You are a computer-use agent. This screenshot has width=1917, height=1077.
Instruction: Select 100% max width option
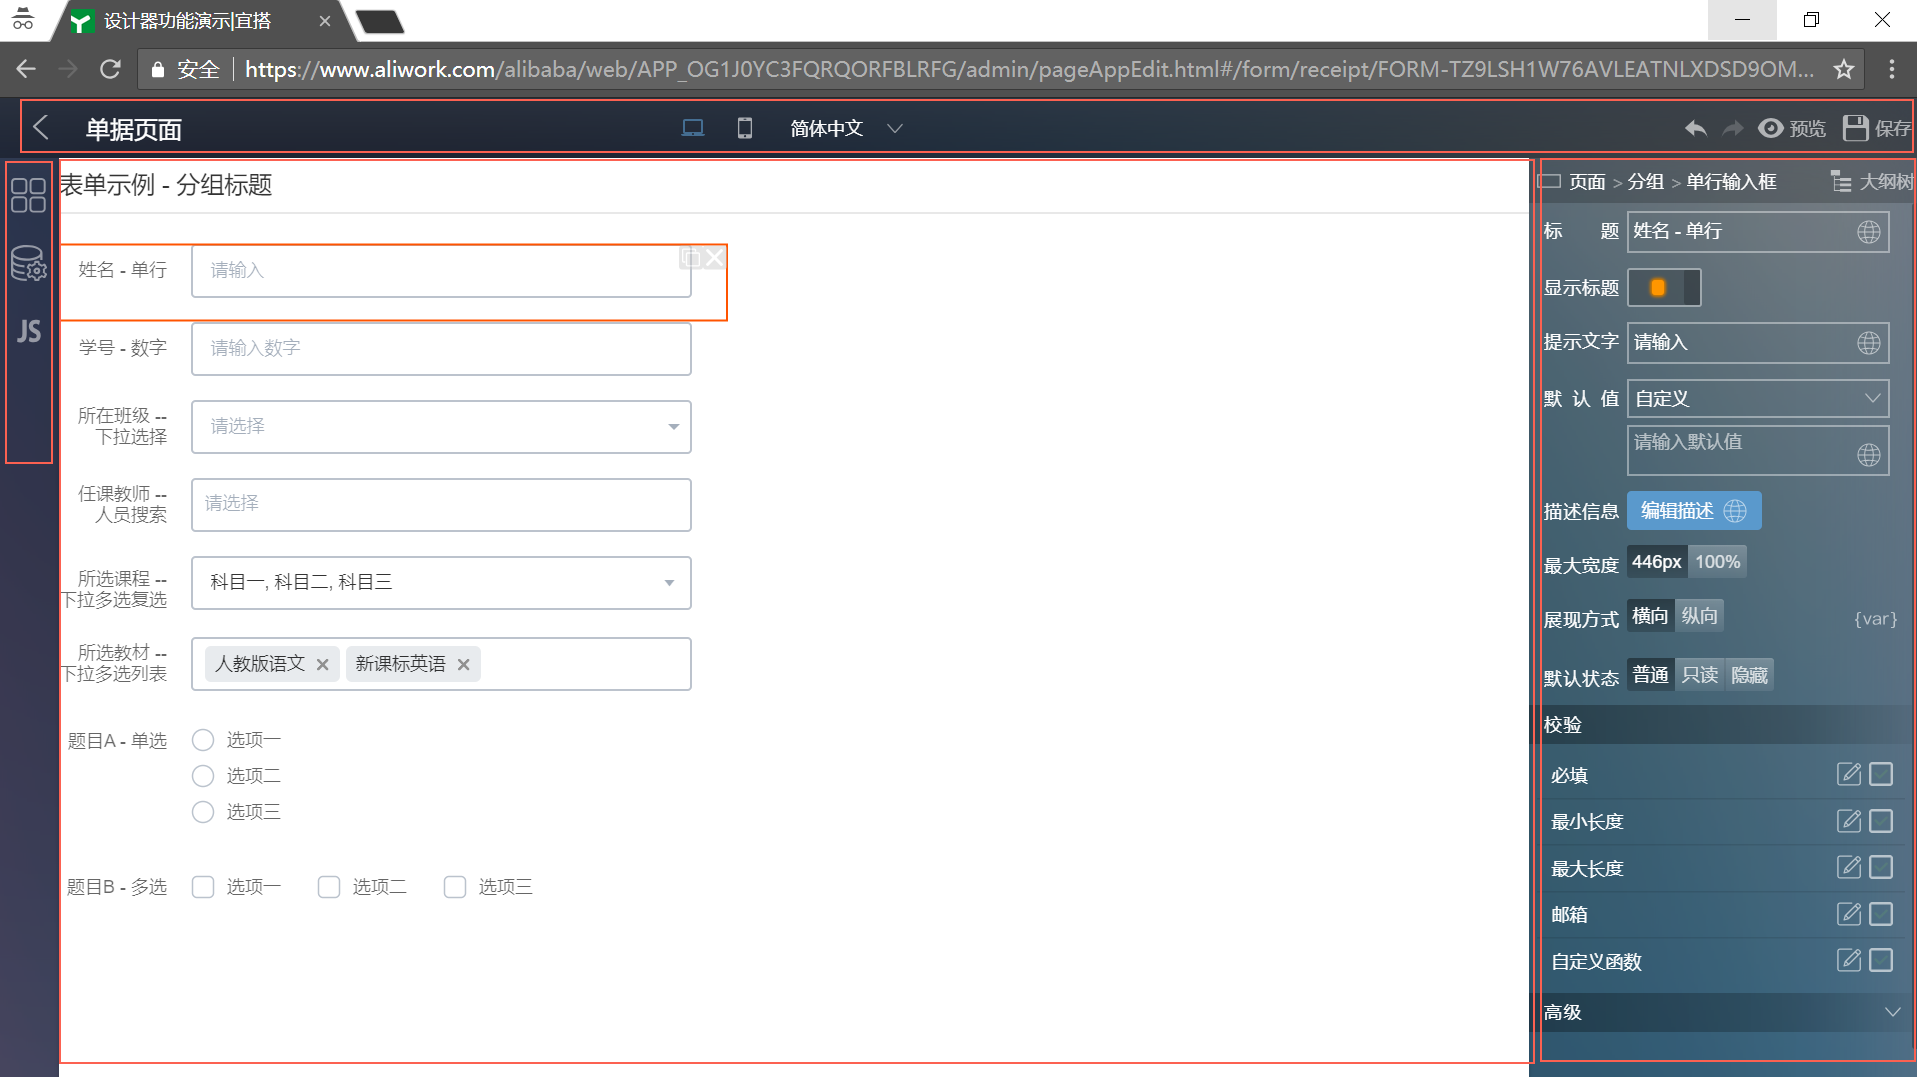pyautogui.click(x=1717, y=562)
